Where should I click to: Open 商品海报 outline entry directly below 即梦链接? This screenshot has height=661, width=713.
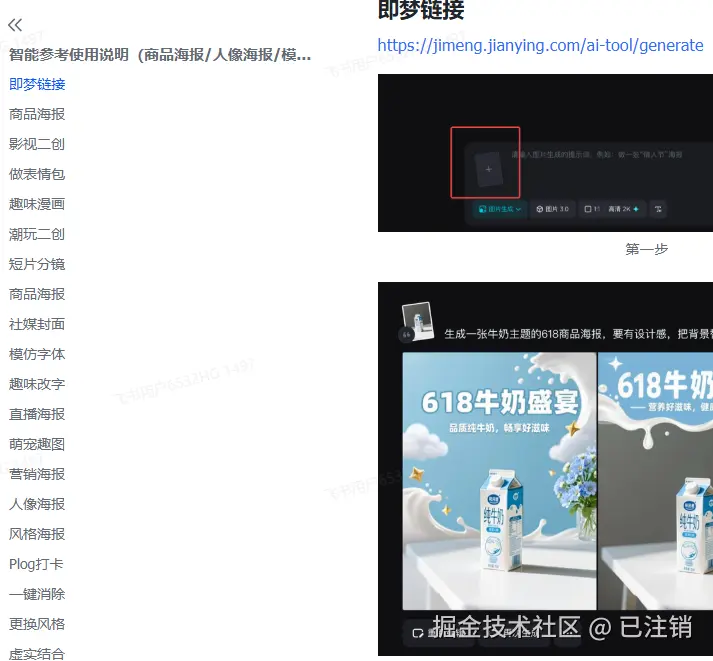point(37,114)
